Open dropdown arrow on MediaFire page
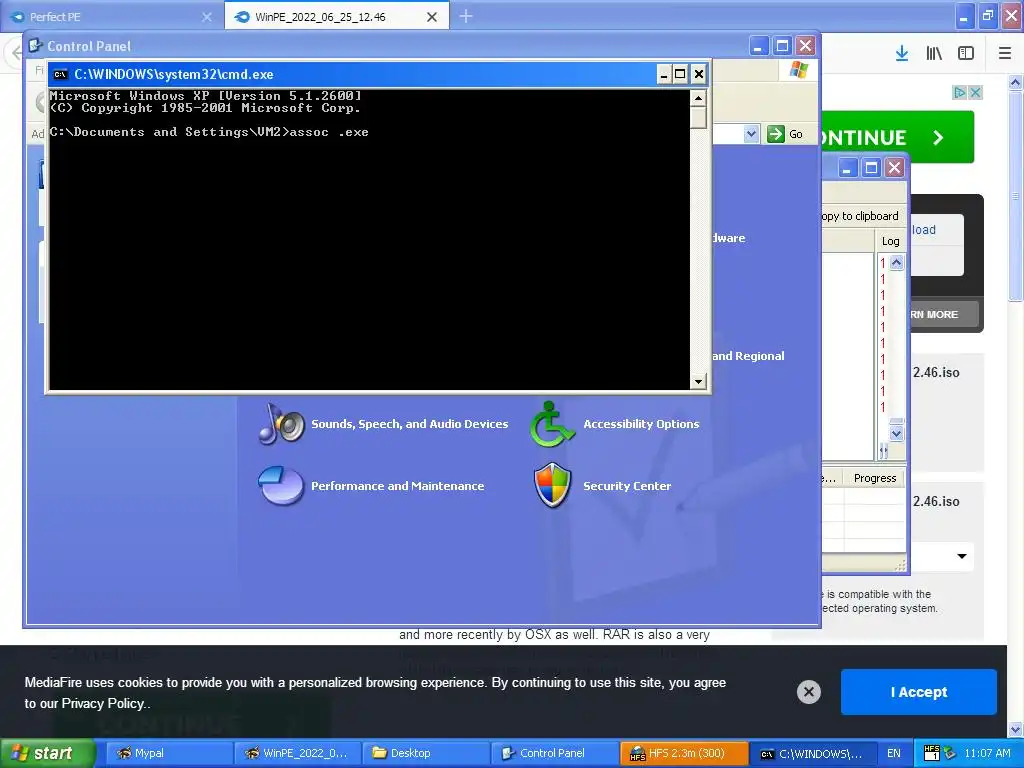1024x768 pixels. [962, 556]
